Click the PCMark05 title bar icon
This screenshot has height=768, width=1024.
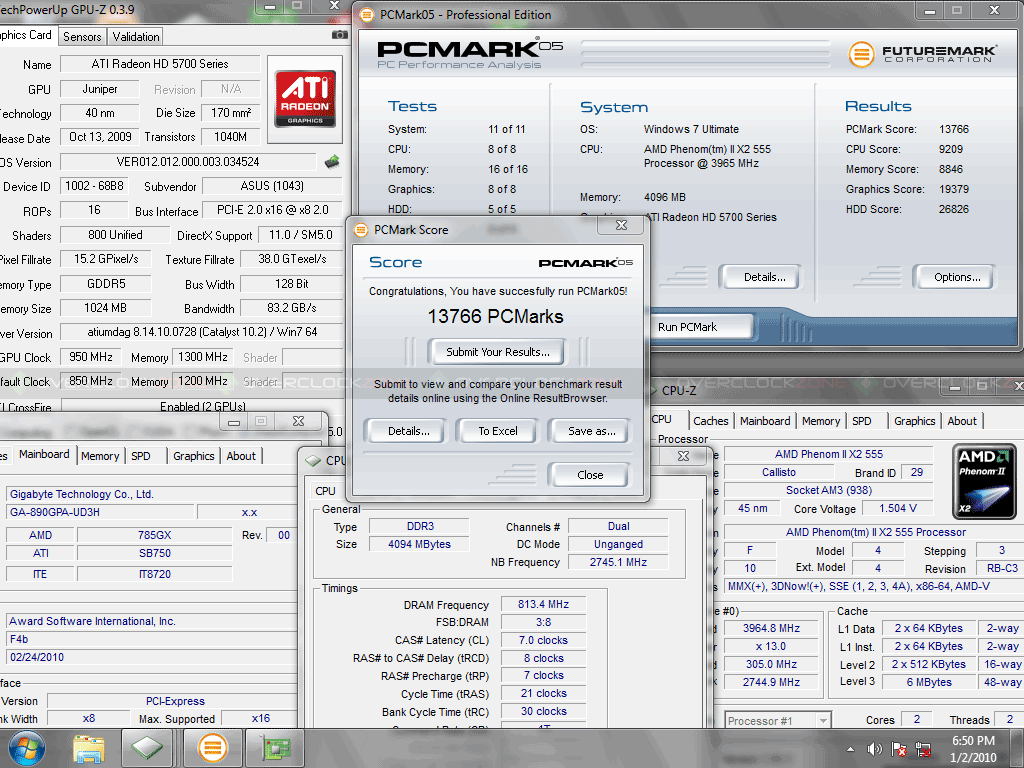click(367, 14)
